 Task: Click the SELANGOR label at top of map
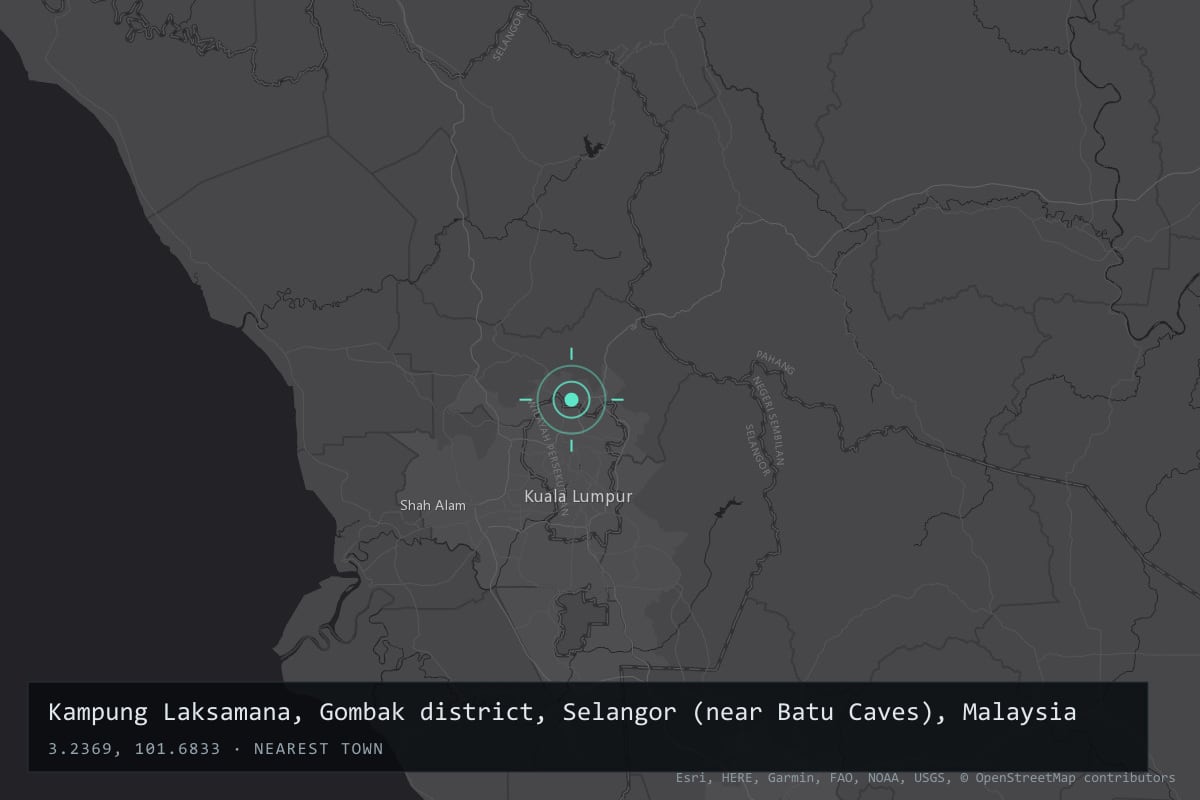[x=509, y=35]
